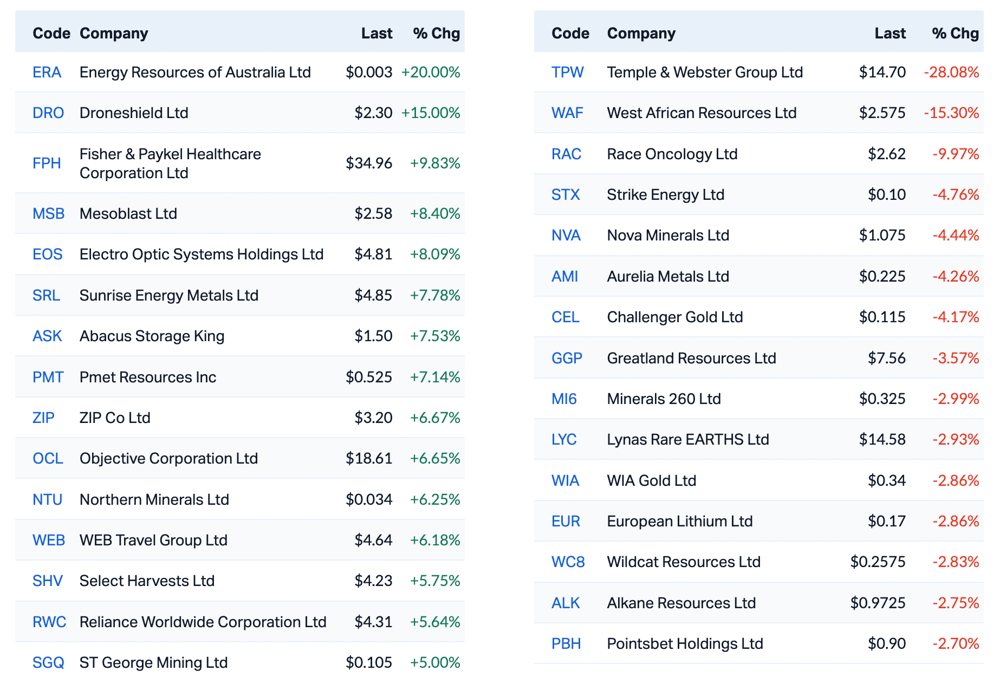Screen dimensions: 1000x677
Task: Click the STX code link
Action: (x=566, y=194)
